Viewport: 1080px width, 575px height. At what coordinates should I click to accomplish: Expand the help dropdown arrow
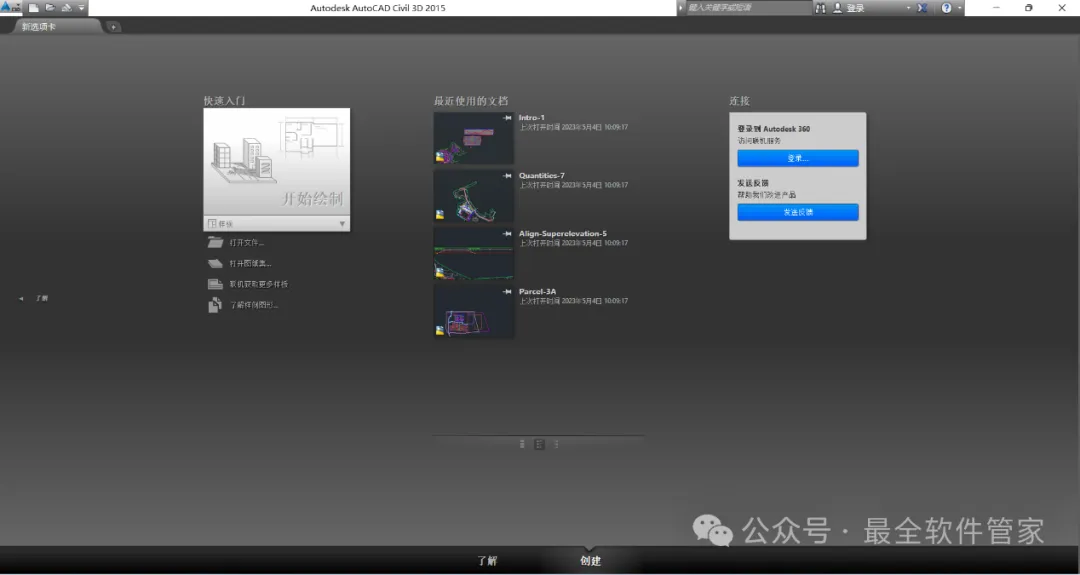click(959, 8)
